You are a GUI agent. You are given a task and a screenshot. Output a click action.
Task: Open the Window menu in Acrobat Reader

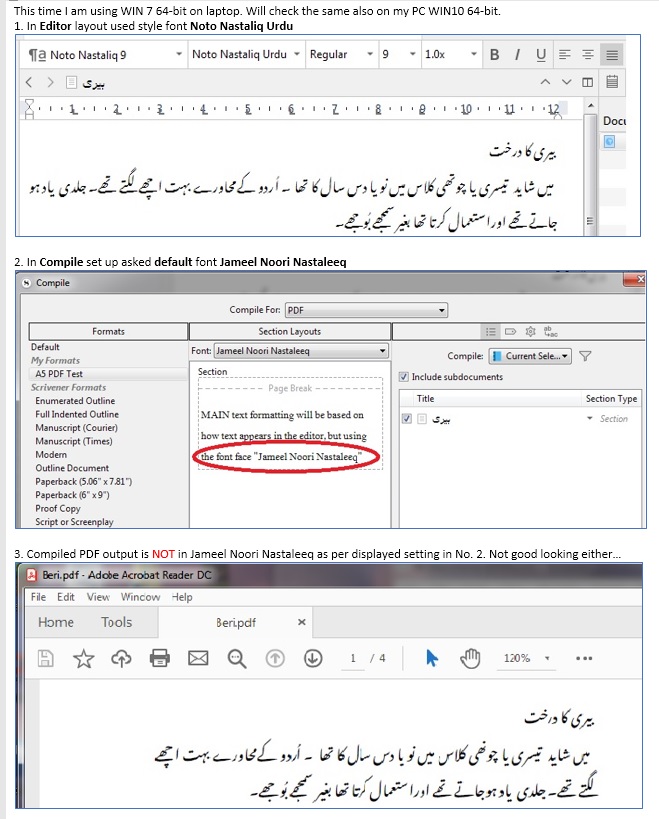pyautogui.click(x=140, y=597)
